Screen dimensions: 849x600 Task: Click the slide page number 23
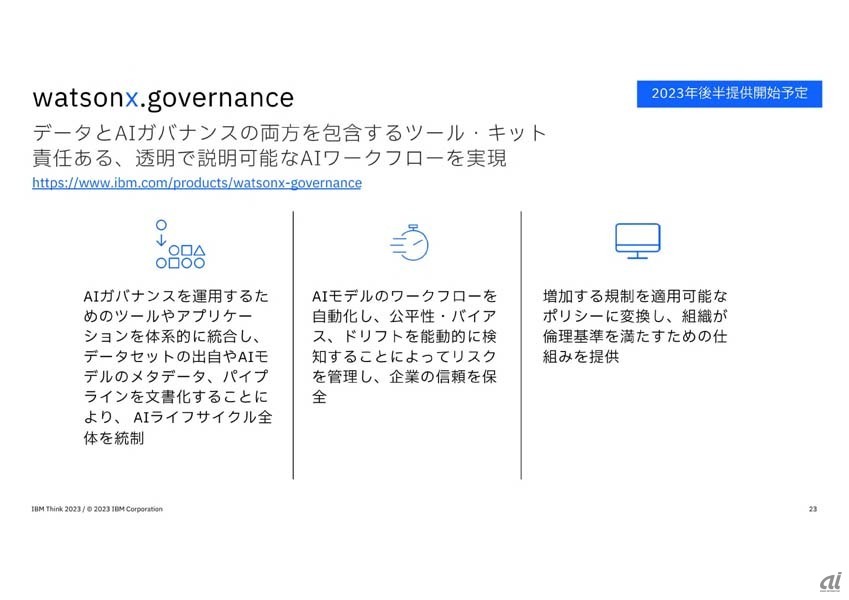tap(813, 509)
